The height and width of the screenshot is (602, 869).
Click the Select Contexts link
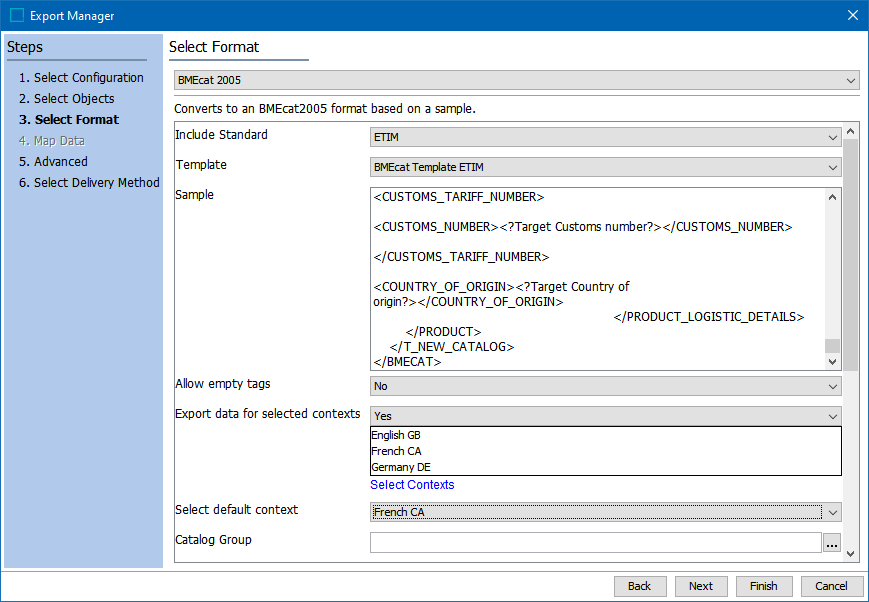(412, 485)
